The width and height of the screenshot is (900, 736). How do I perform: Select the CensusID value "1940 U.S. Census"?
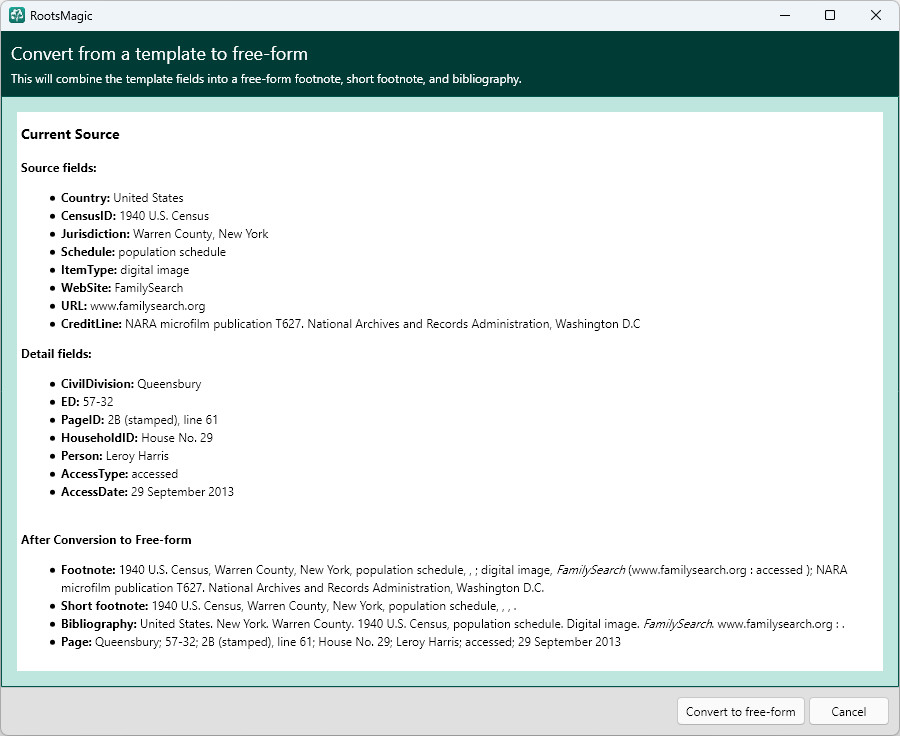[164, 216]
